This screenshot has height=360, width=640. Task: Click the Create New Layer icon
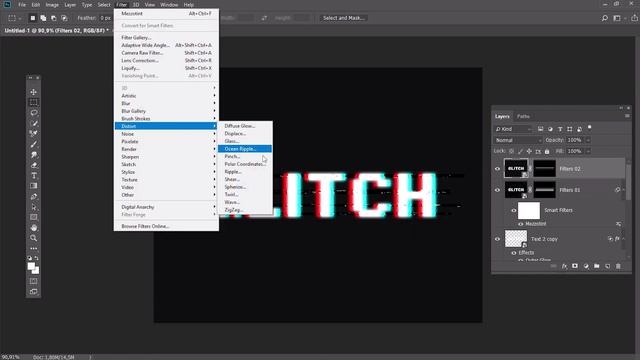[607, 266]
